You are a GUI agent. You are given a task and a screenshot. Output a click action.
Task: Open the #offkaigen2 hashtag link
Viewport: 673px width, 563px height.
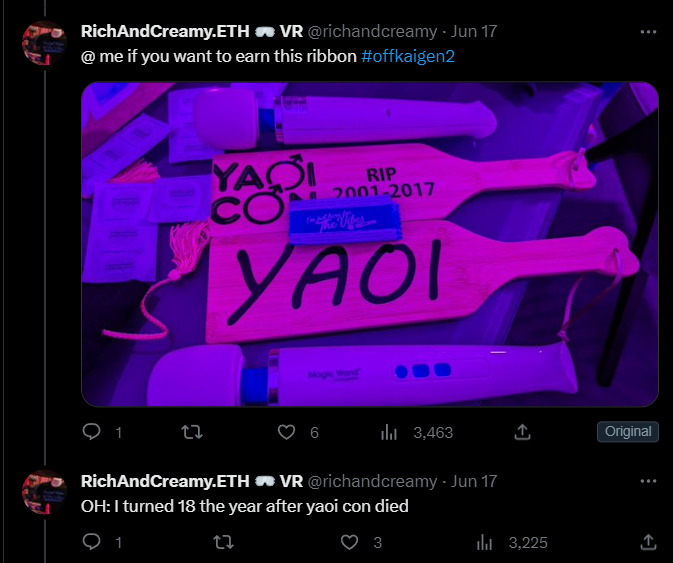click(x=408, y=56)
